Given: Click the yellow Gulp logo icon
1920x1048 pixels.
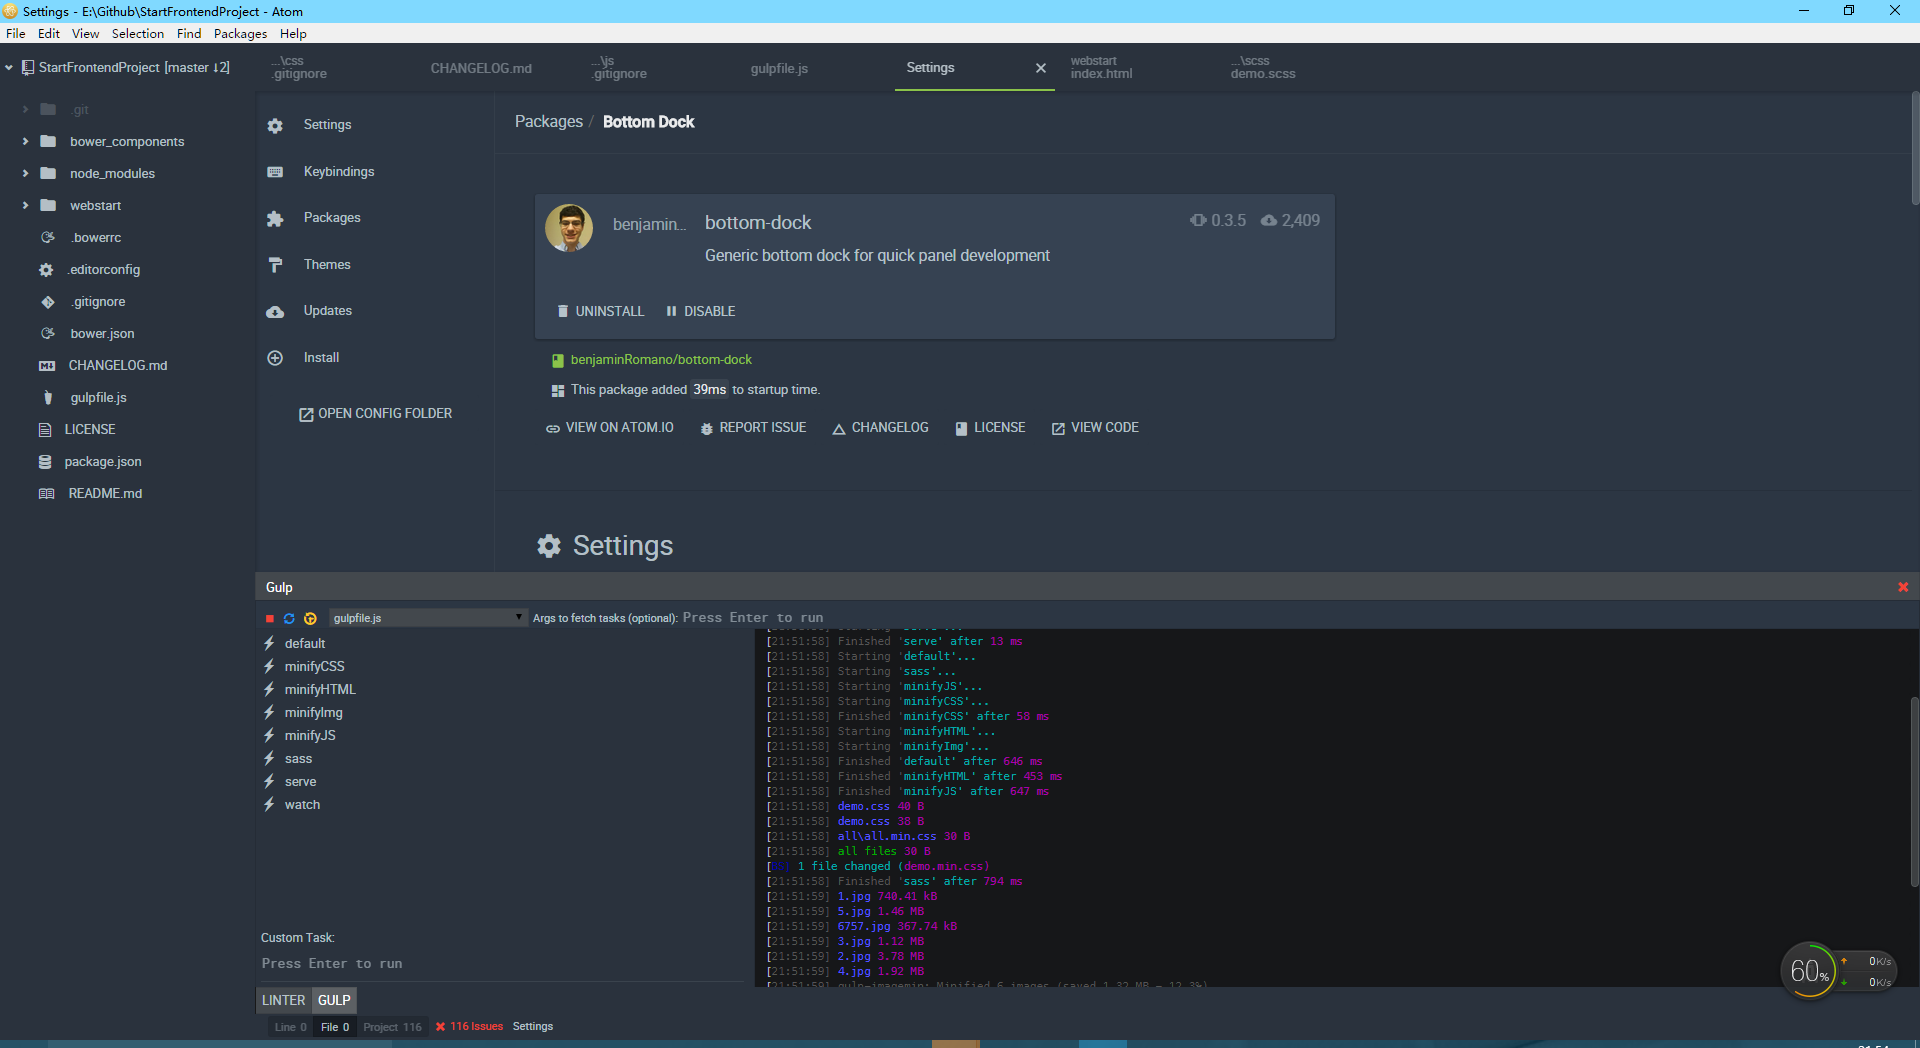Looking at the screenshot, I should (310, 618).
